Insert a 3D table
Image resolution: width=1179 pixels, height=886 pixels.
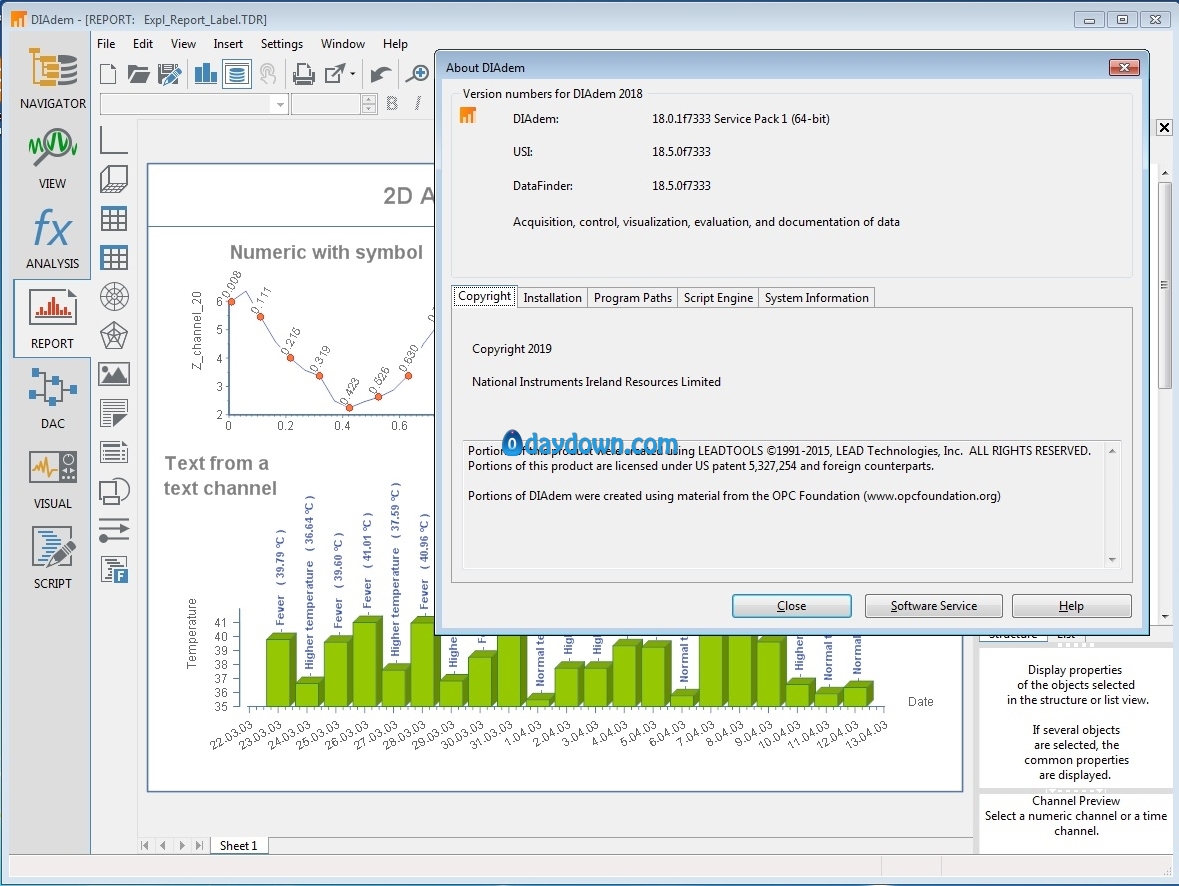point(114,258)
